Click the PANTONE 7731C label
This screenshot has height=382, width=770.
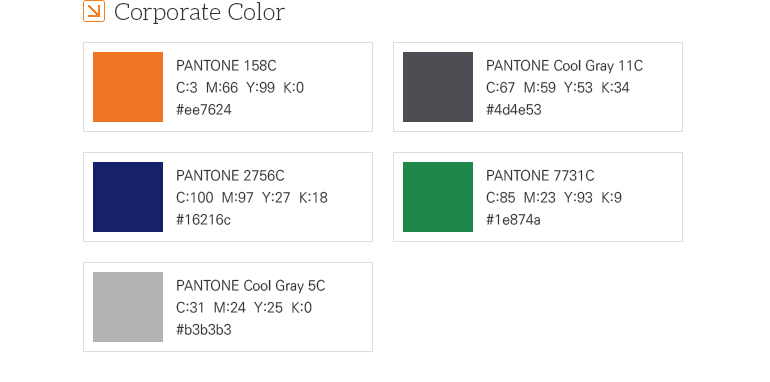[x=540, y=176]
